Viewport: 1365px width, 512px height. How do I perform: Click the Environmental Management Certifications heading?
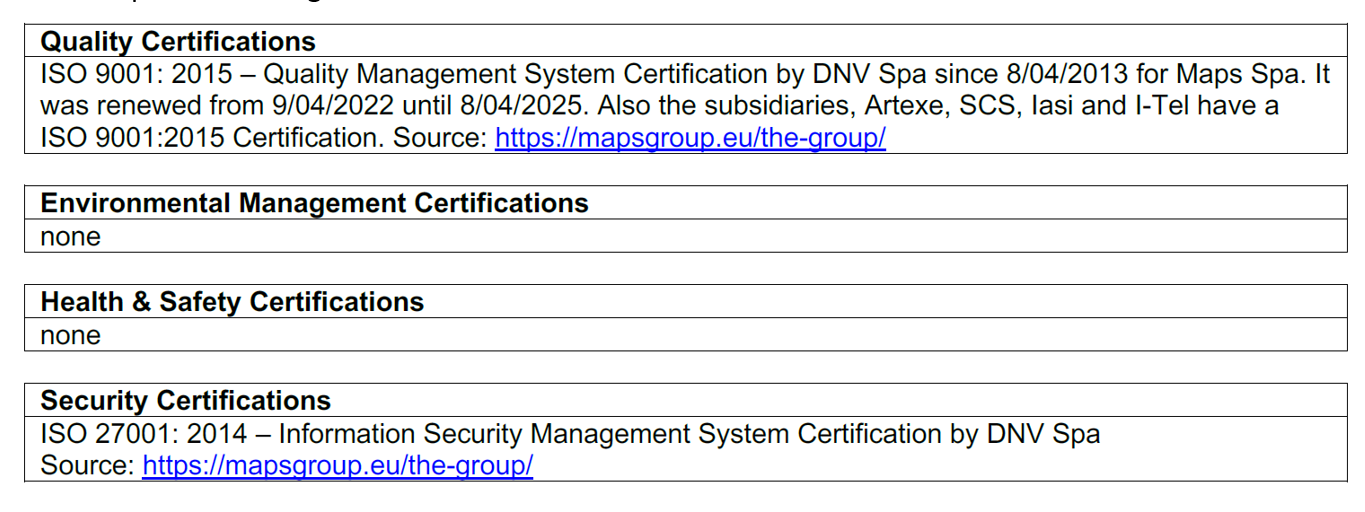(x=314, y=203)
